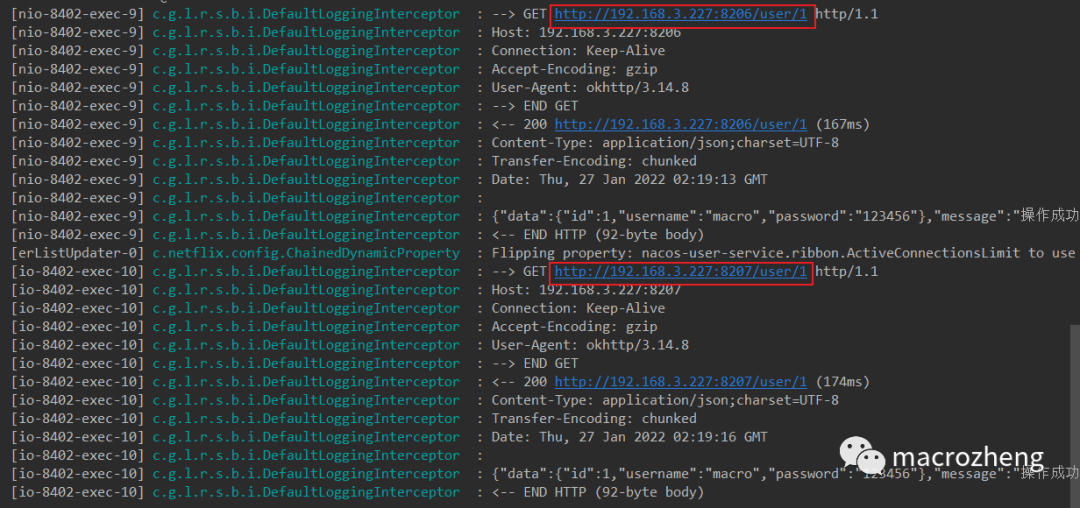Click 'Accept-Encoding: gzip' in exec-10 row
Image resolution: width=1080 pixels, height=508 pixels.
coord(574,326)
